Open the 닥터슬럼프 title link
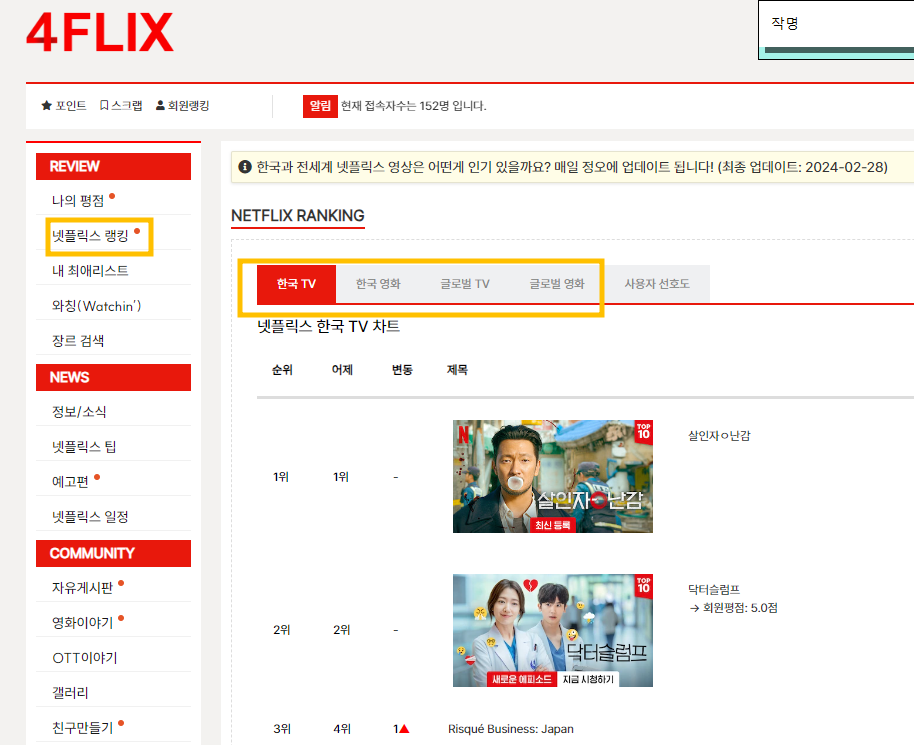Viewport: 914px width, 745px height. coord(714,590)
